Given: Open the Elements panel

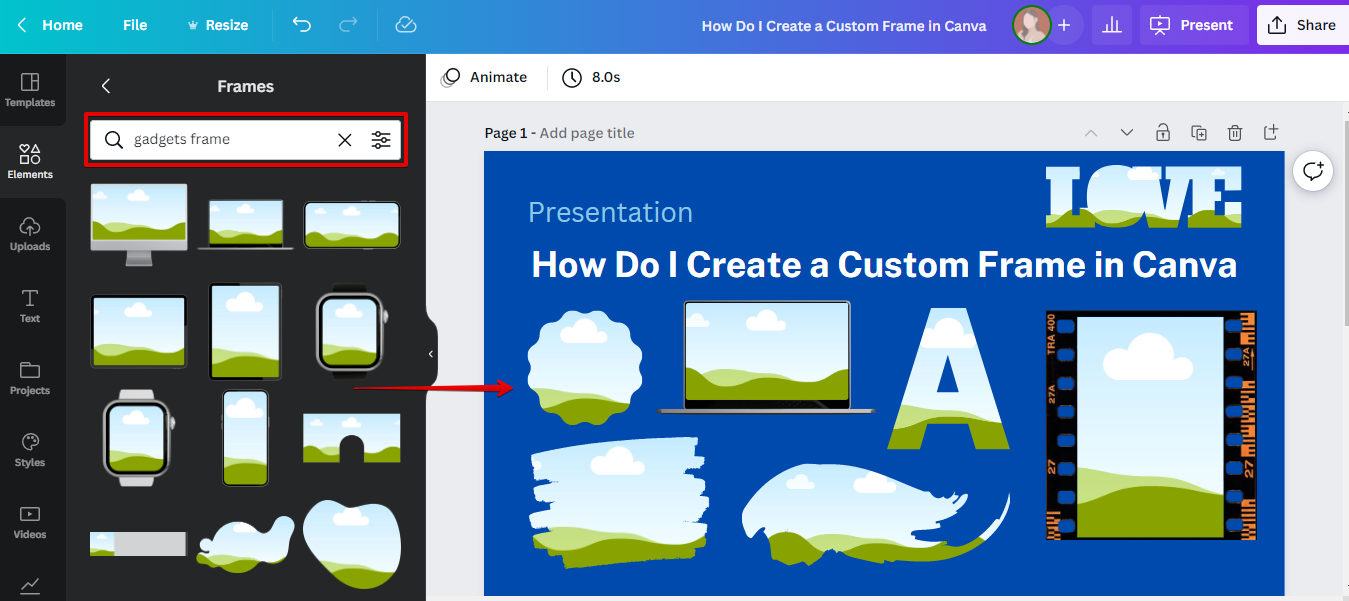Looking at the screenshot, I should [30, 160].
